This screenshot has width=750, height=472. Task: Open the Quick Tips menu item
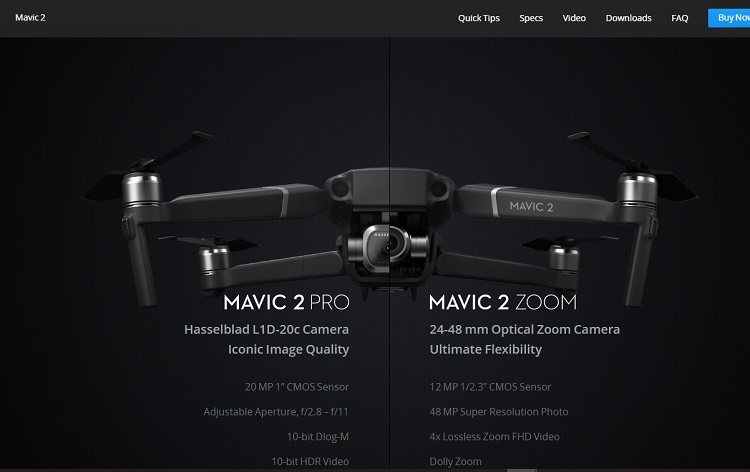pyautogui.click(x=479, y=18)
